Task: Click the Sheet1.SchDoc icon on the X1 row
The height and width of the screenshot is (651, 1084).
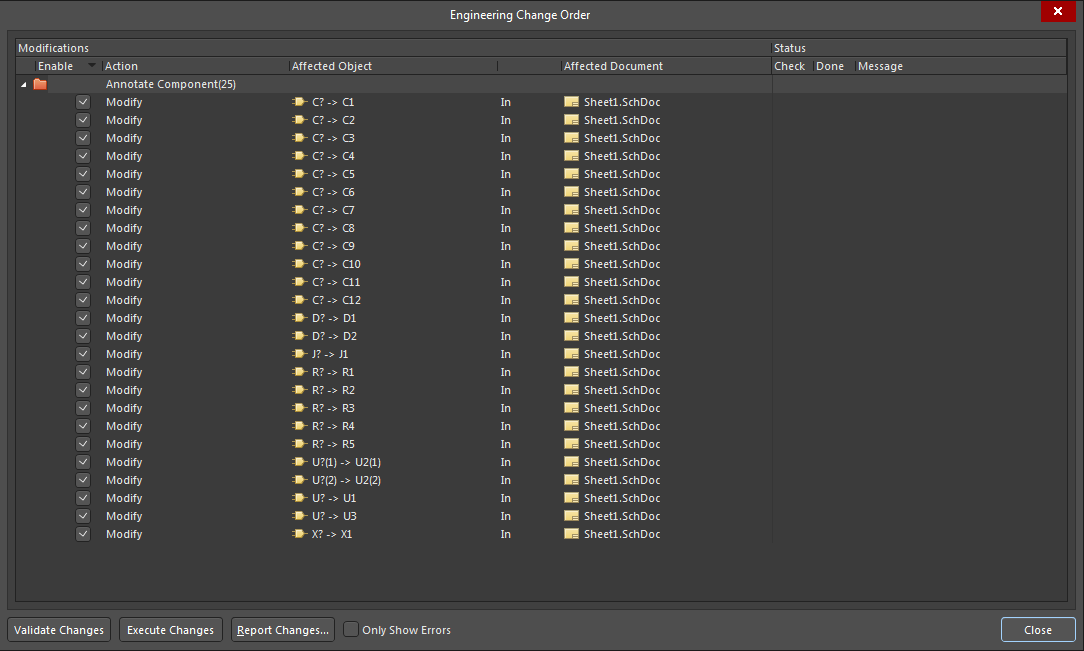Action: click(x=570, y=534)
